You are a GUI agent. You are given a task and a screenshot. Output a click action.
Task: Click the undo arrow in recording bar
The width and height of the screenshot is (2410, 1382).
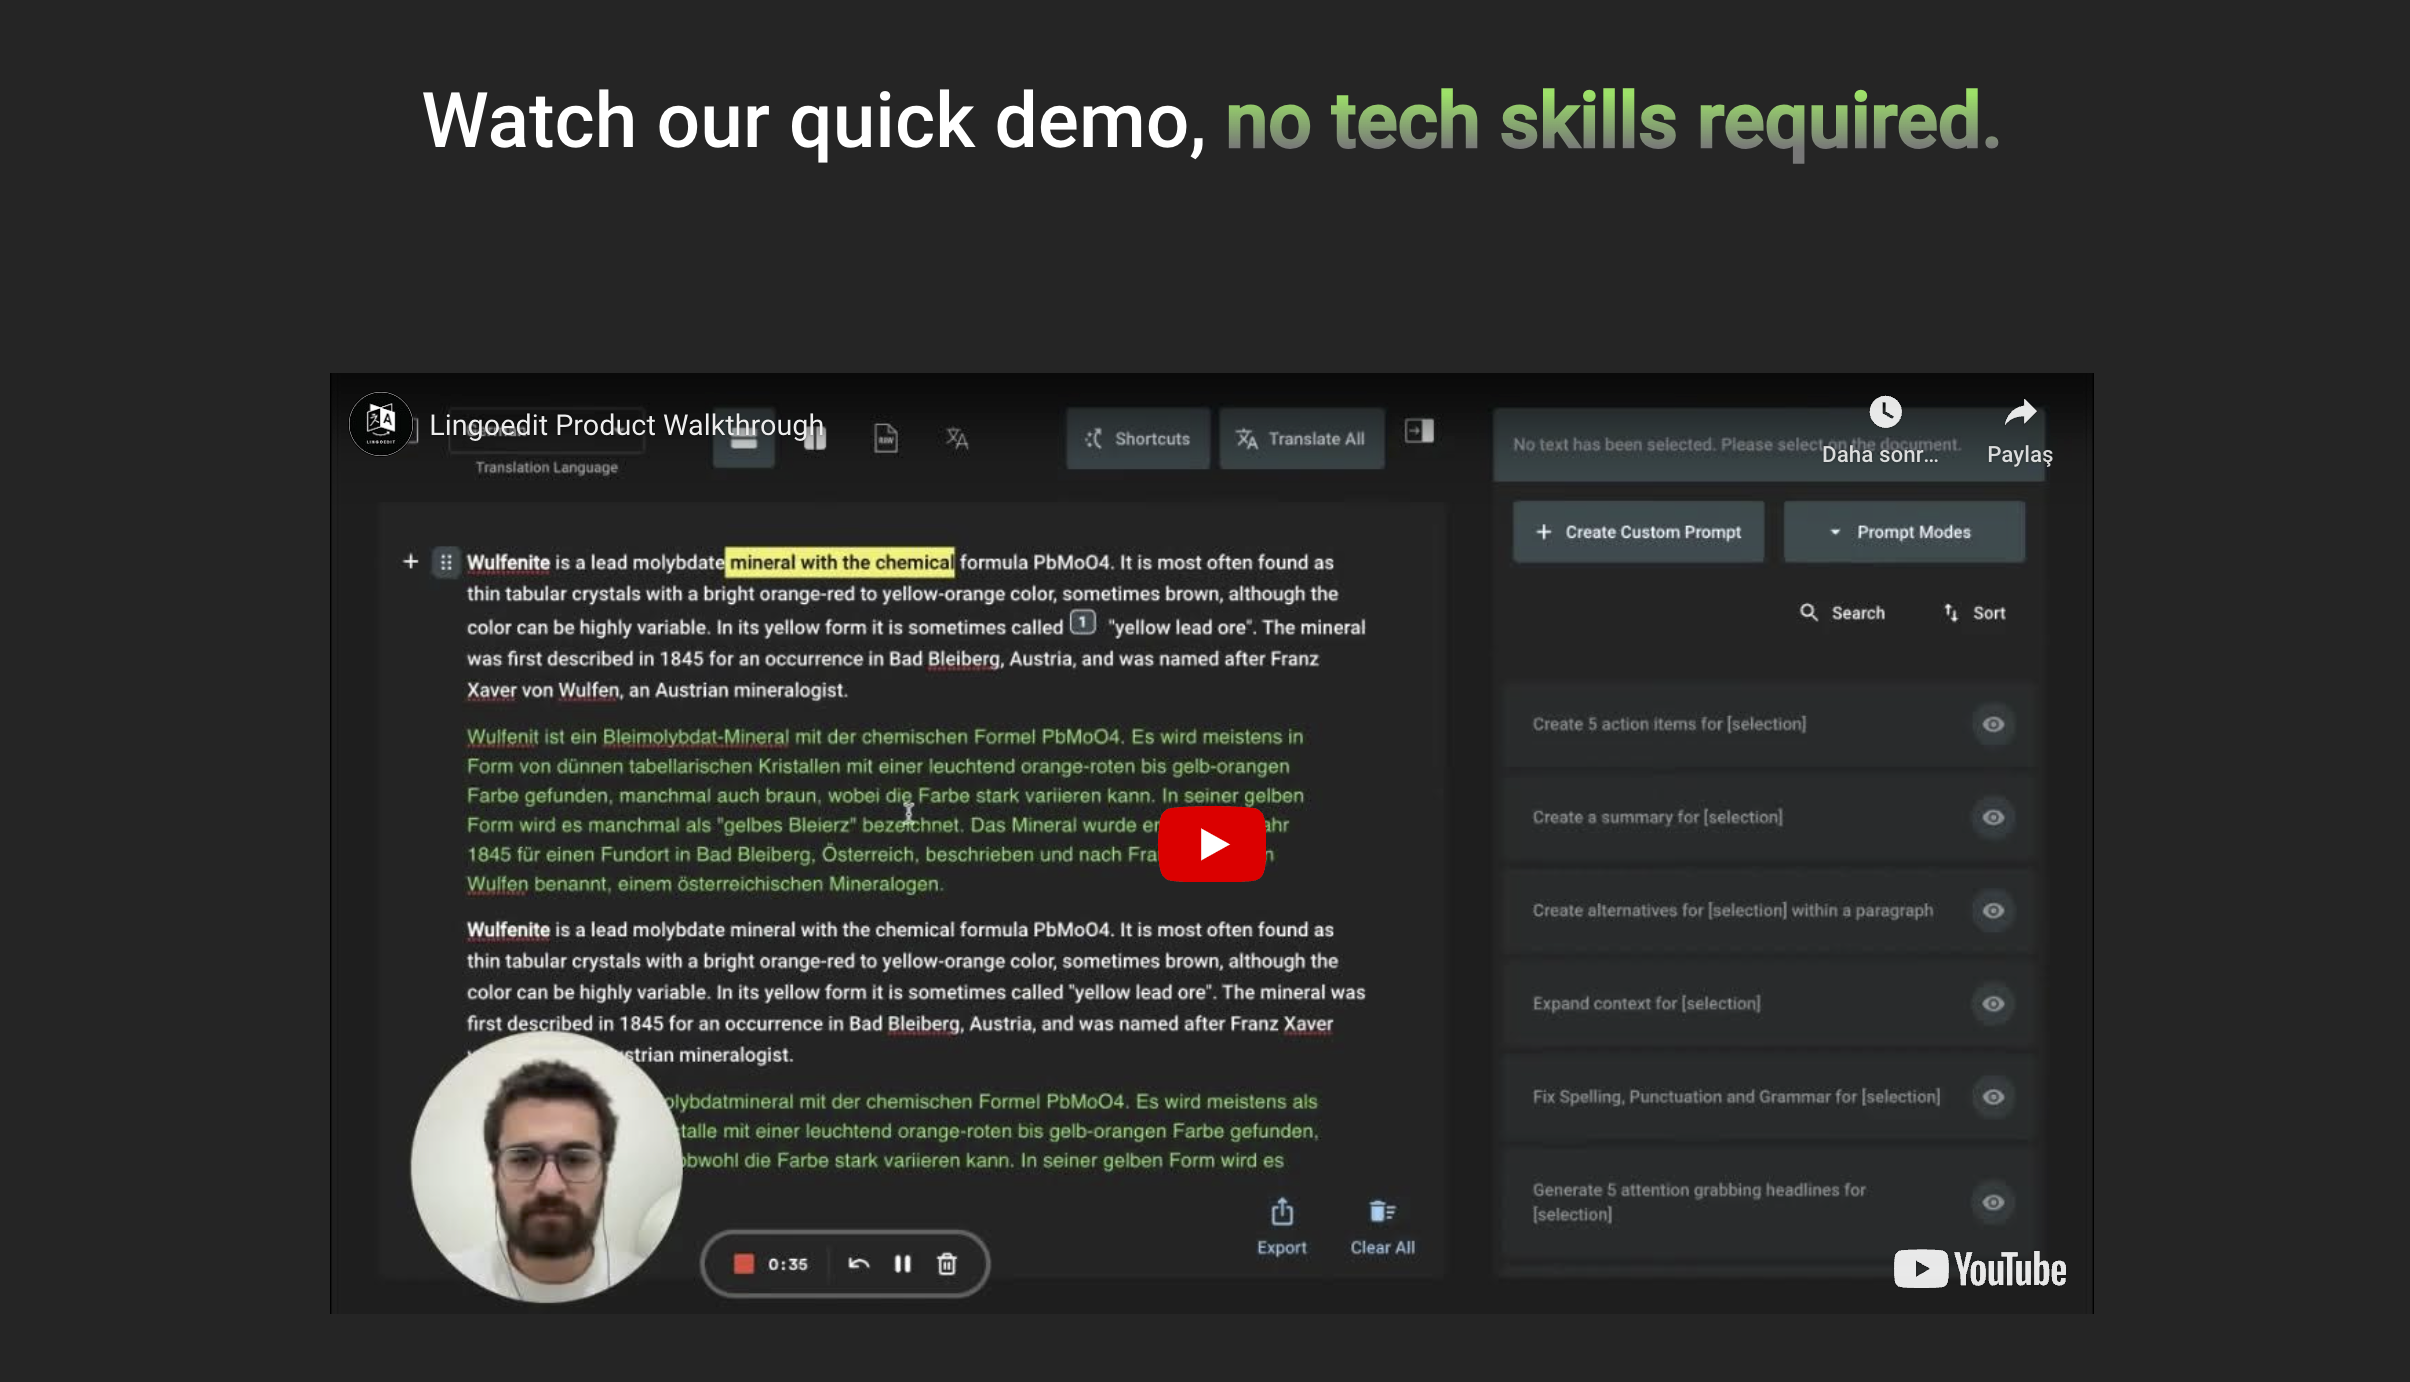858,1264
